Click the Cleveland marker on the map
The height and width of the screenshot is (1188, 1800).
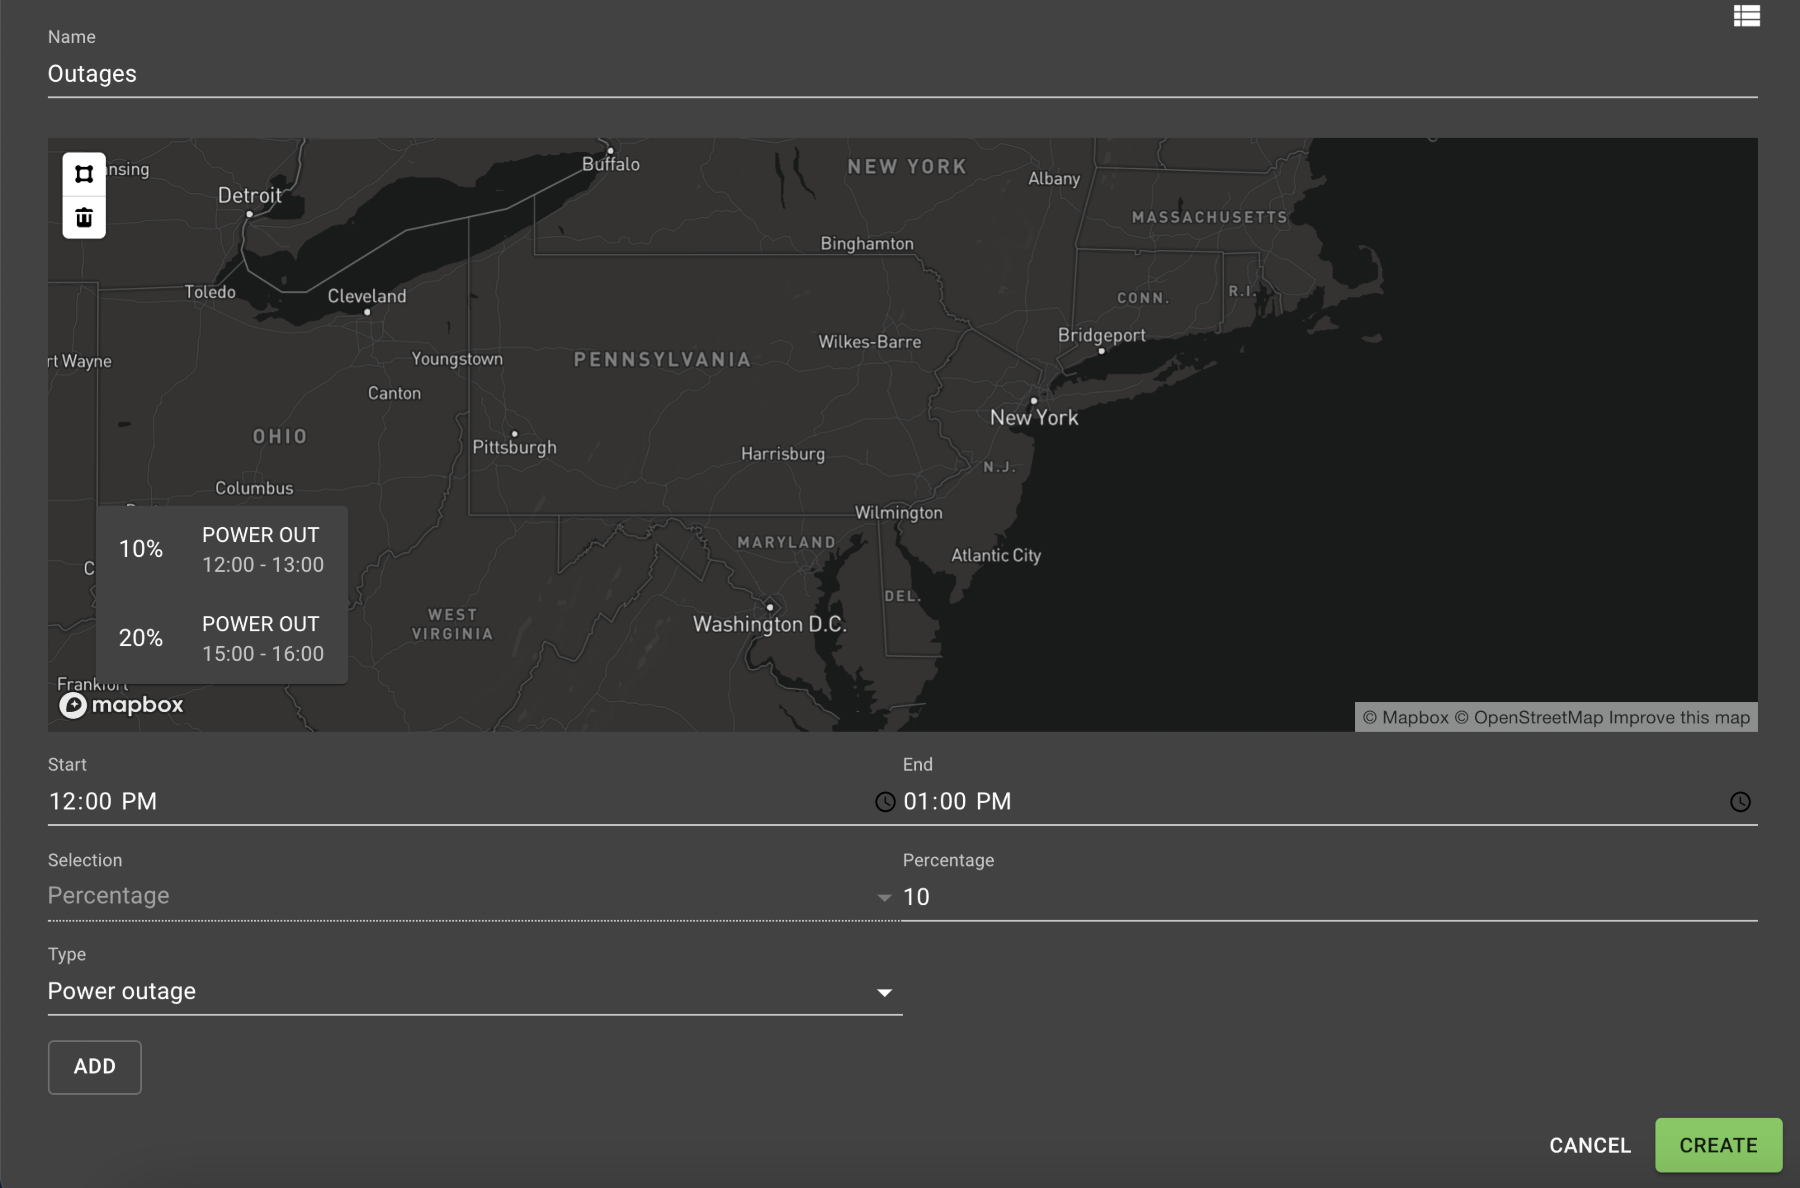368,310
